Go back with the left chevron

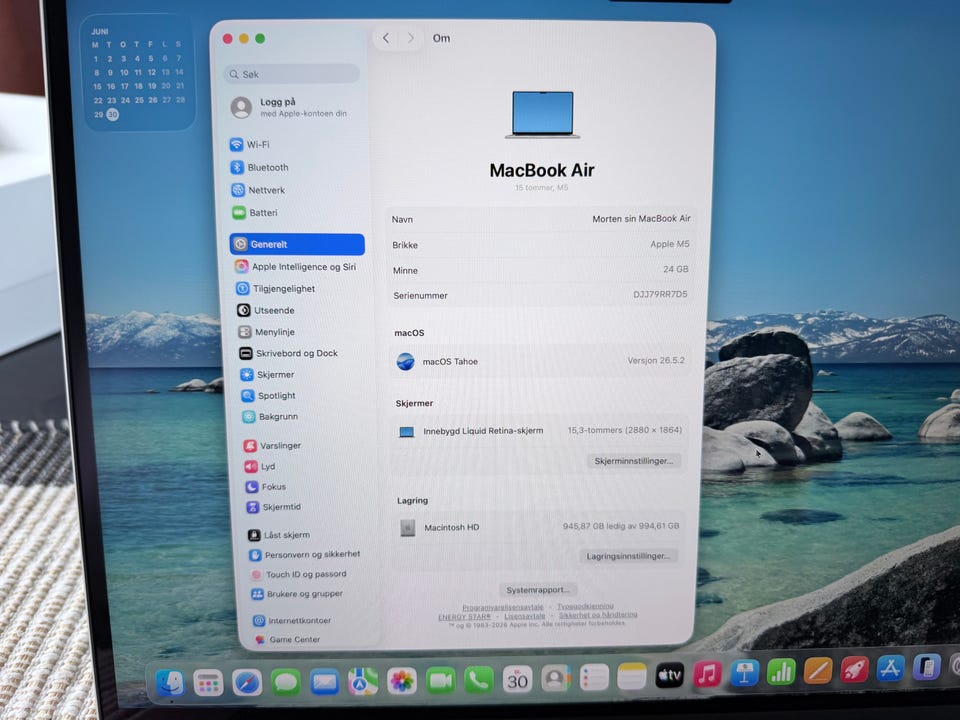pyautogui.click(x=386, y=38)
